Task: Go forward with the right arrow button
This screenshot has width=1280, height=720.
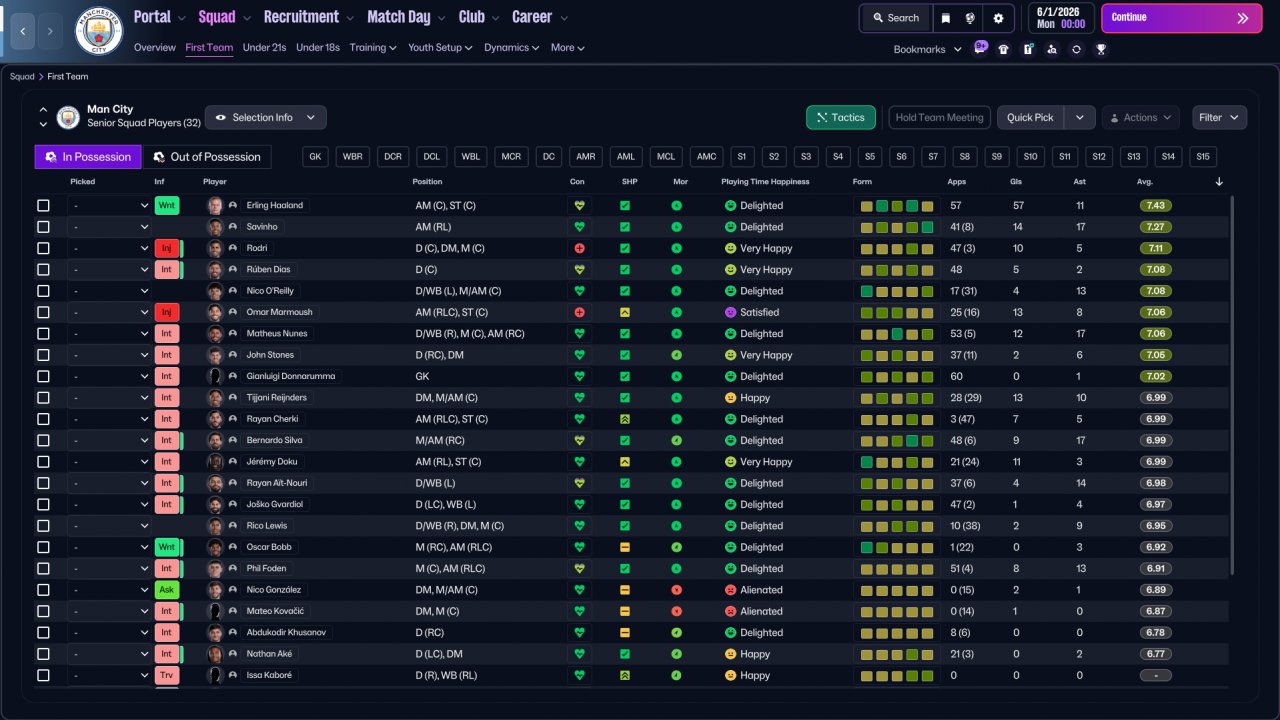Action: (x=51, y=31)
